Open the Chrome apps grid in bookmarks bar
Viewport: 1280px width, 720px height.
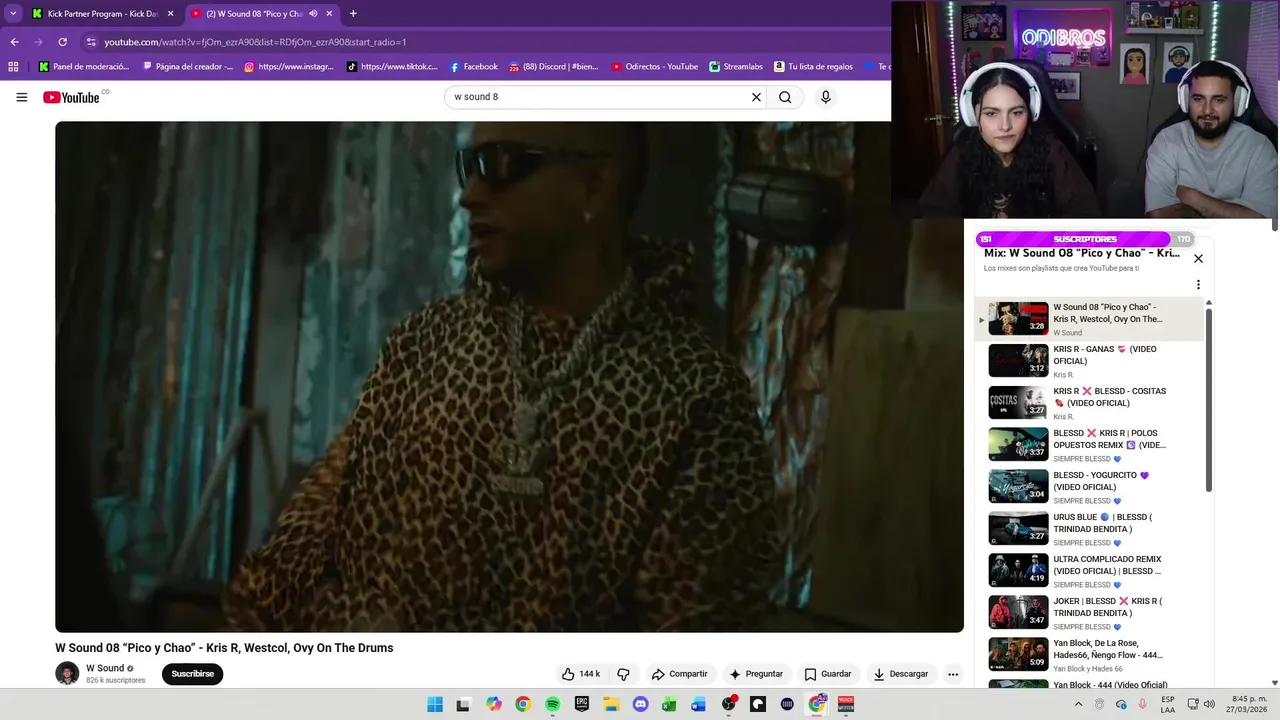(13, 67)
